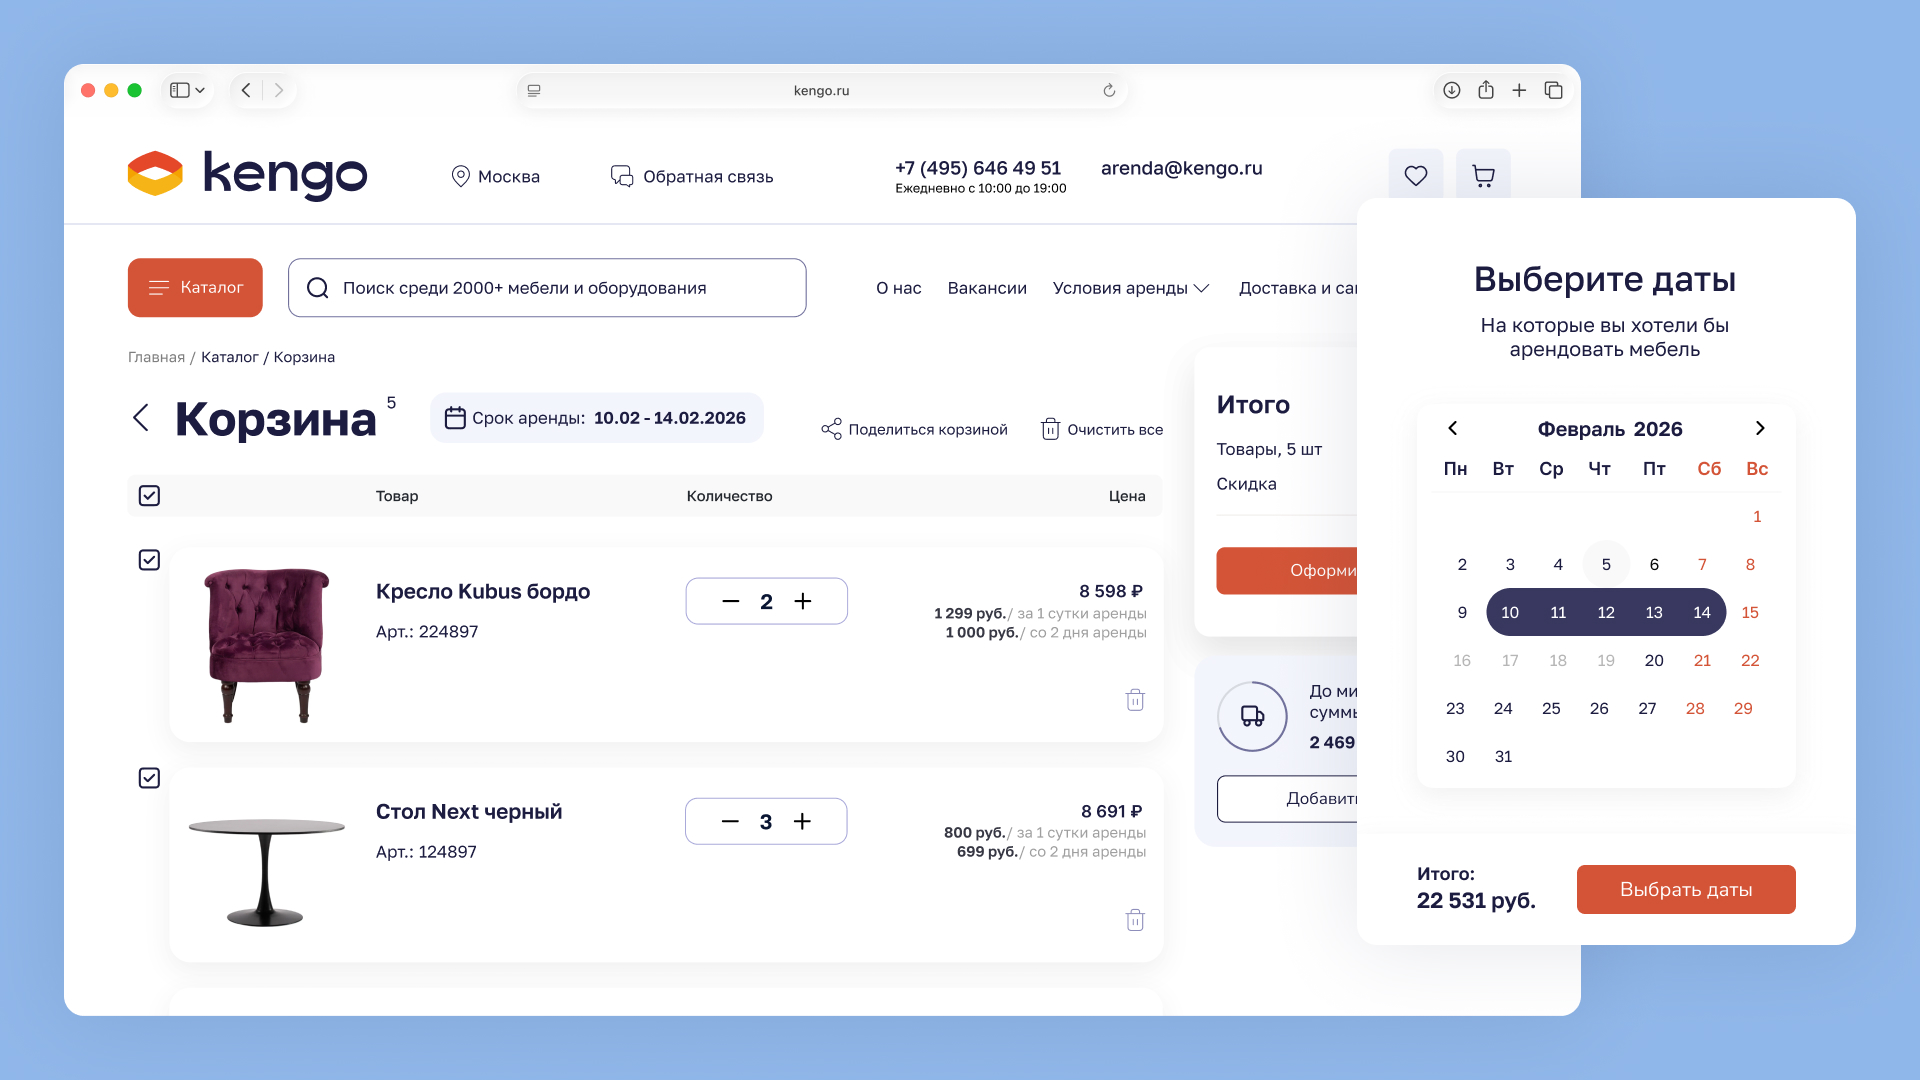This screenshot has width=1920, height=1080.
Task: Go to next month in calendar
Action: [1760, 428]
